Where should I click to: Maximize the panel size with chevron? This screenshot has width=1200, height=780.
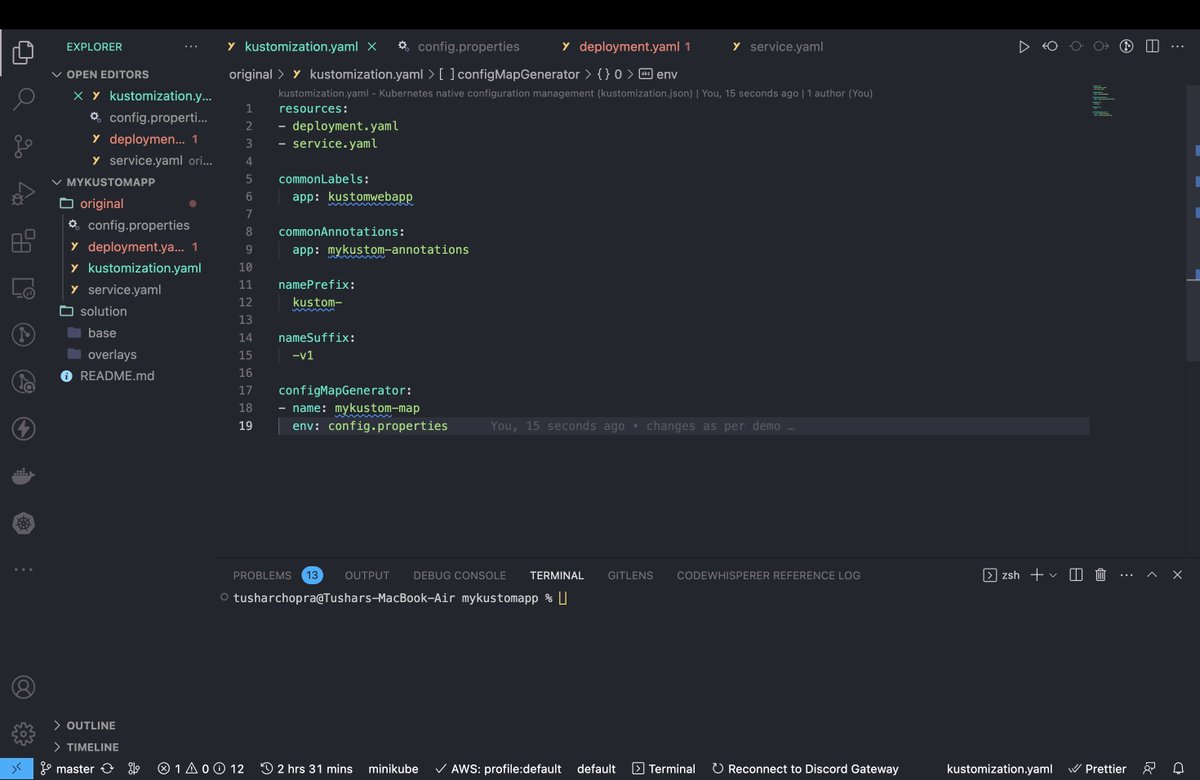click(1152, 575)
